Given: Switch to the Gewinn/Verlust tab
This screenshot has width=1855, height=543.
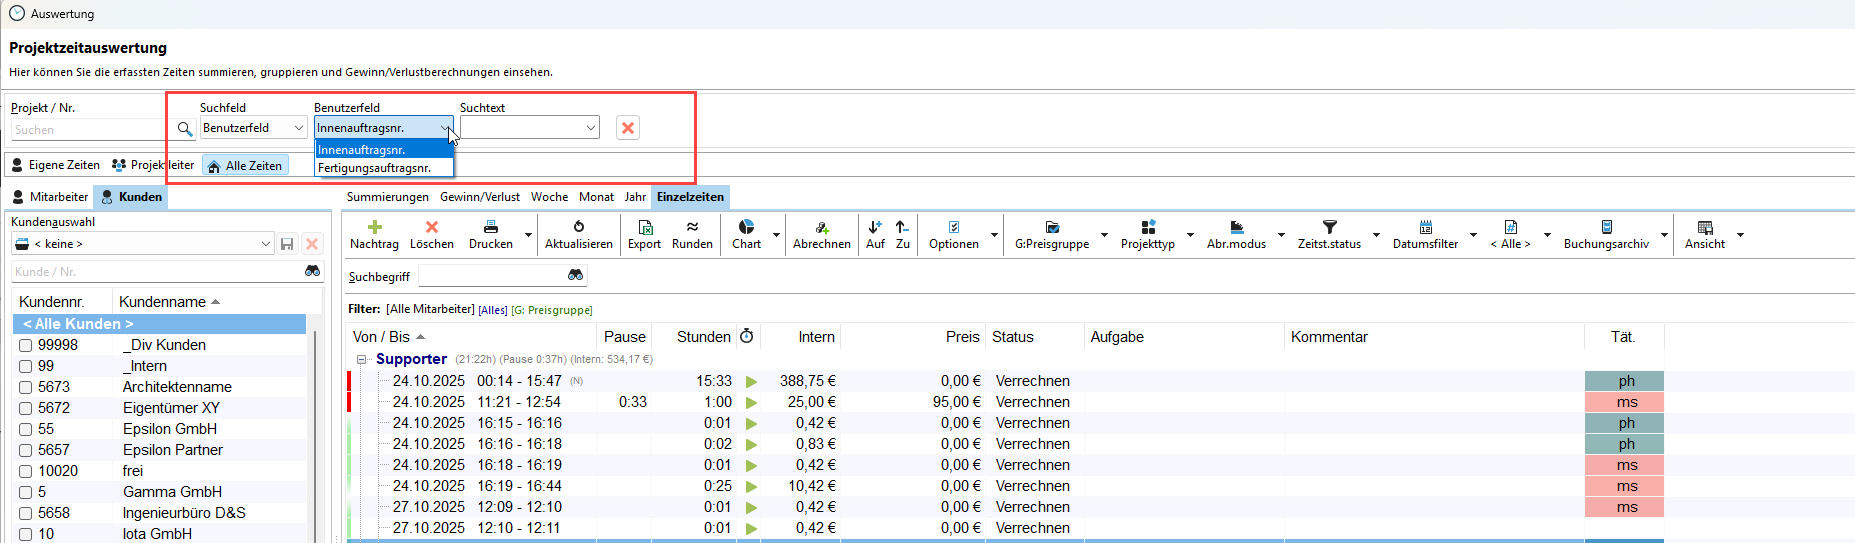Looking at the screenshot, I should point(479,197).
